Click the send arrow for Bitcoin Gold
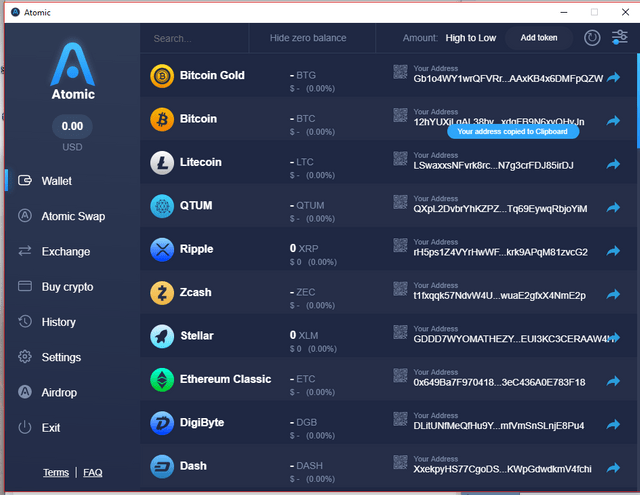The image size is (640, 495). [x=613, y=77]
